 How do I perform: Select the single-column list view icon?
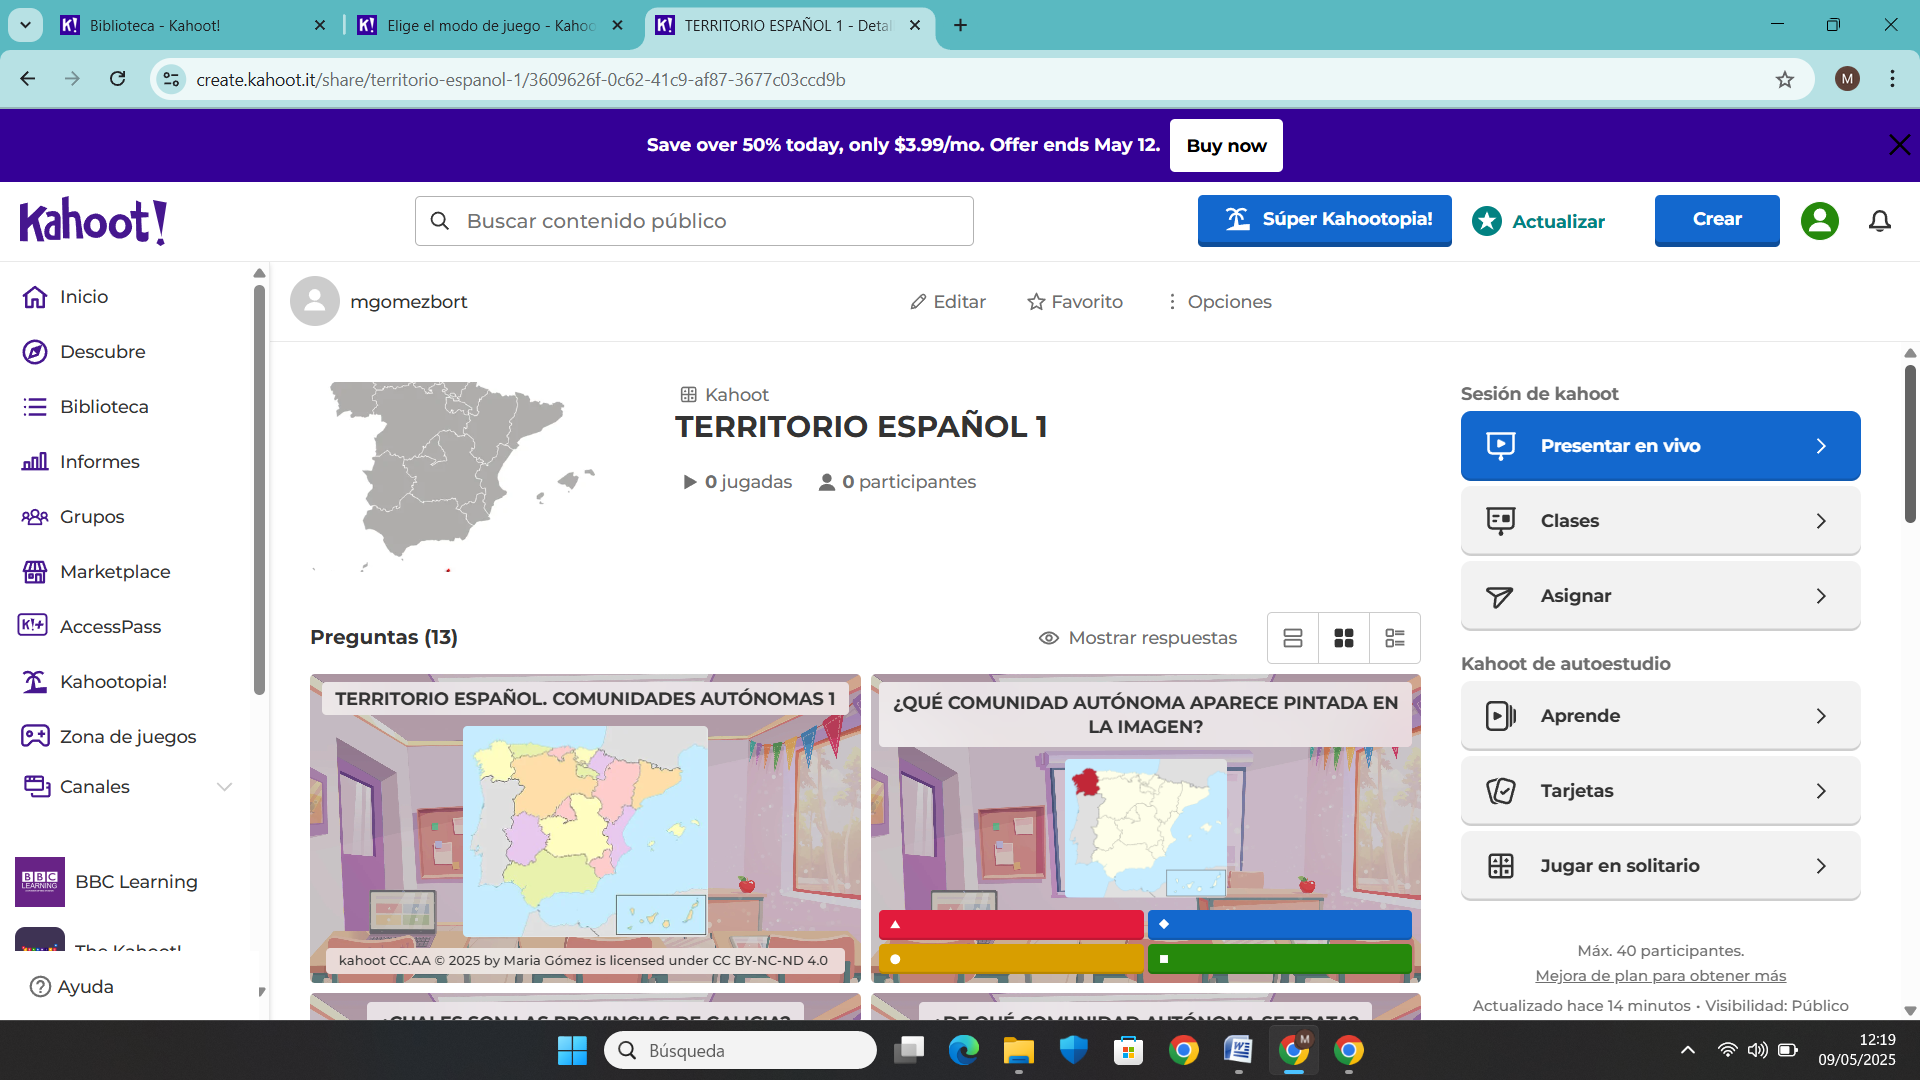click(1293, 638)
